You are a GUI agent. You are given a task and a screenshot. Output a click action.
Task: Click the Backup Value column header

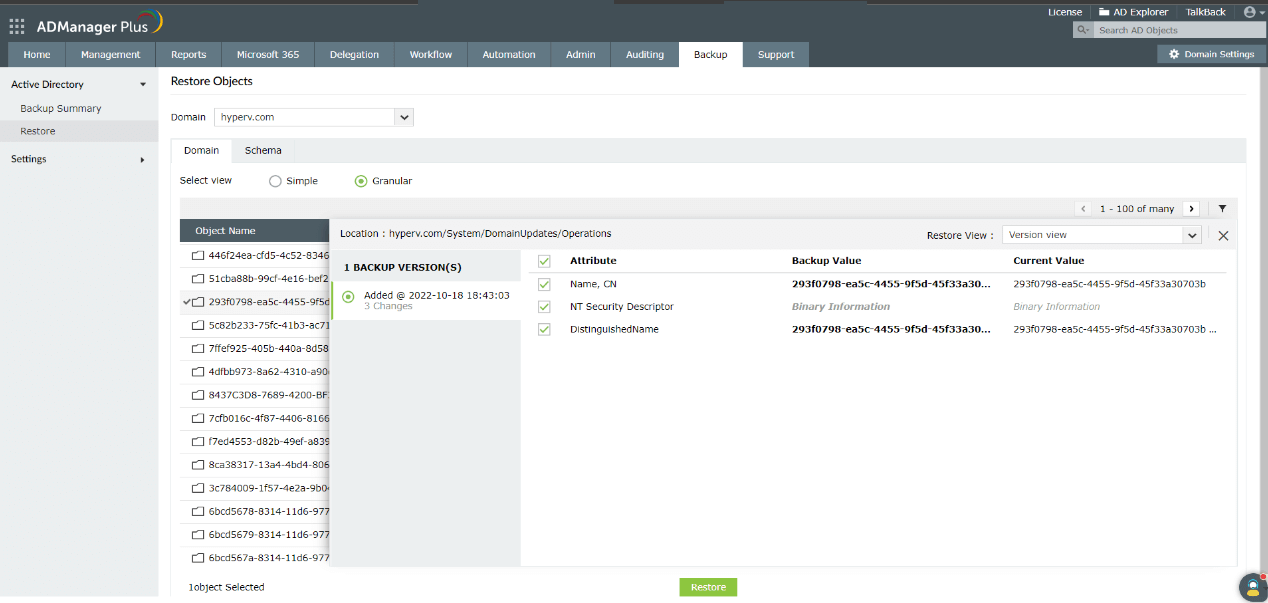tap(826, 261)
